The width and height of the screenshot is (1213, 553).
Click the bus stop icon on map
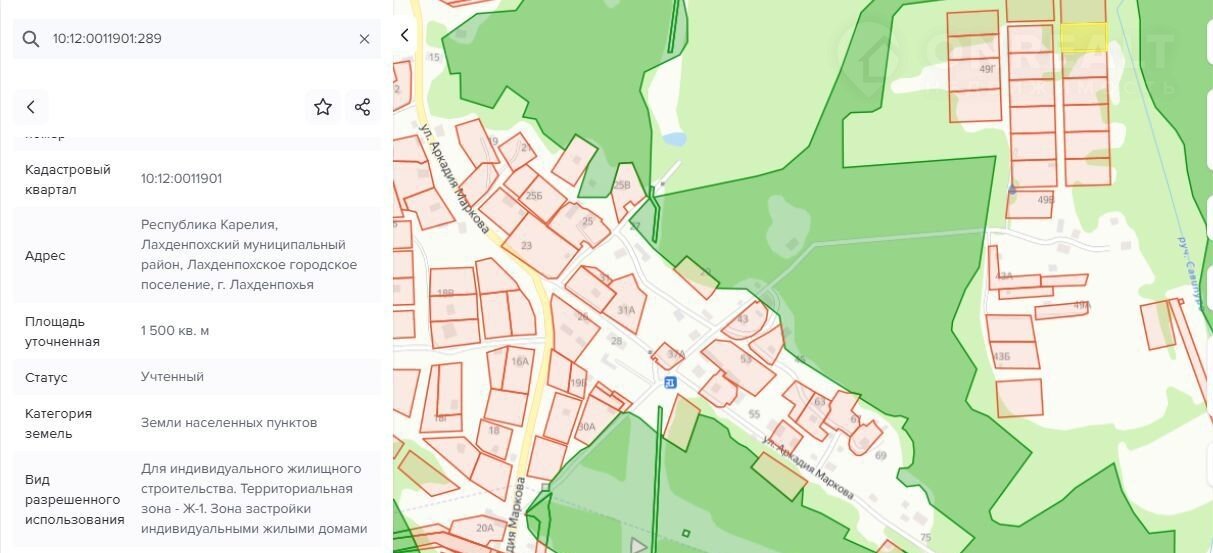(x=669, y=382)
